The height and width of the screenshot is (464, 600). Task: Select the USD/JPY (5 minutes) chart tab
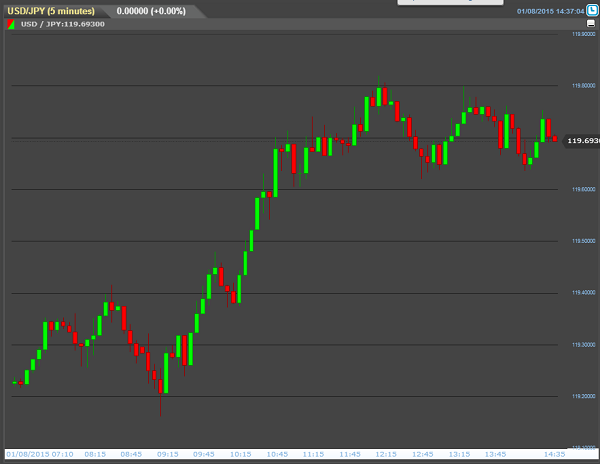[51, 11]
